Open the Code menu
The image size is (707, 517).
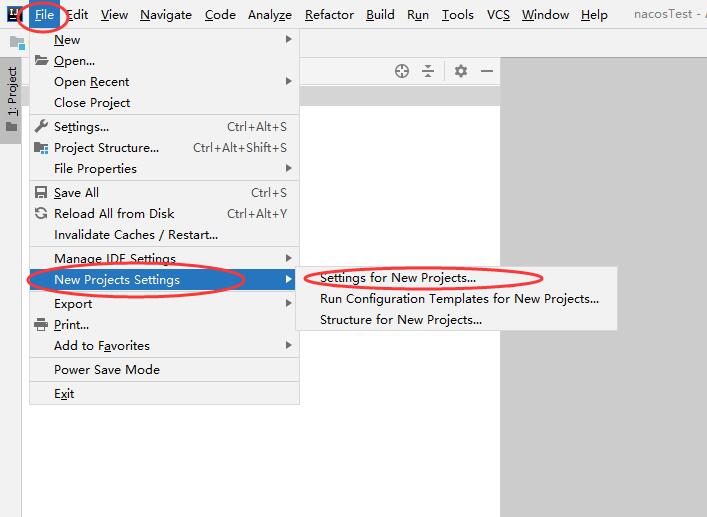pos(220,15)
